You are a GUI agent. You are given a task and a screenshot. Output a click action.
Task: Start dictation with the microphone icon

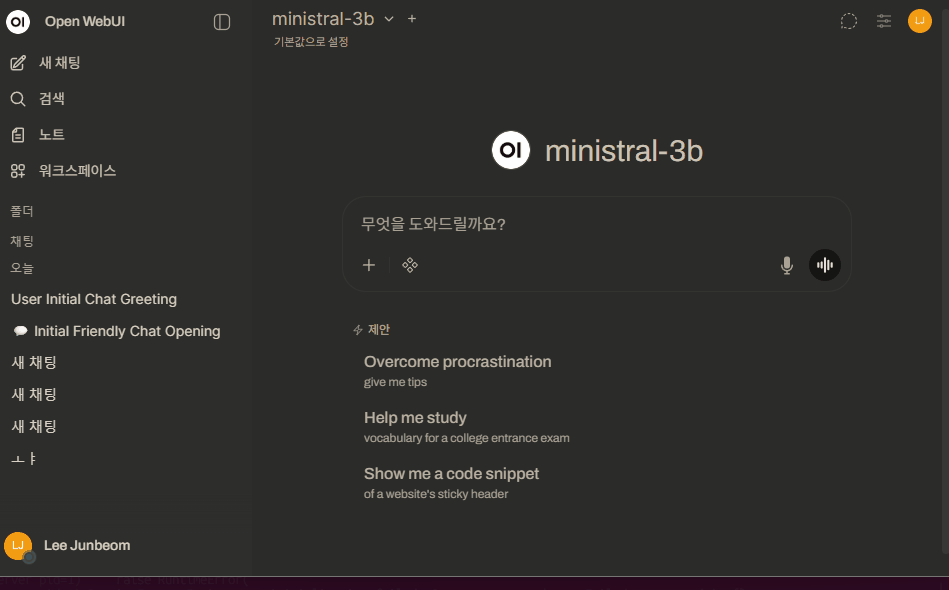click(787, 265)
